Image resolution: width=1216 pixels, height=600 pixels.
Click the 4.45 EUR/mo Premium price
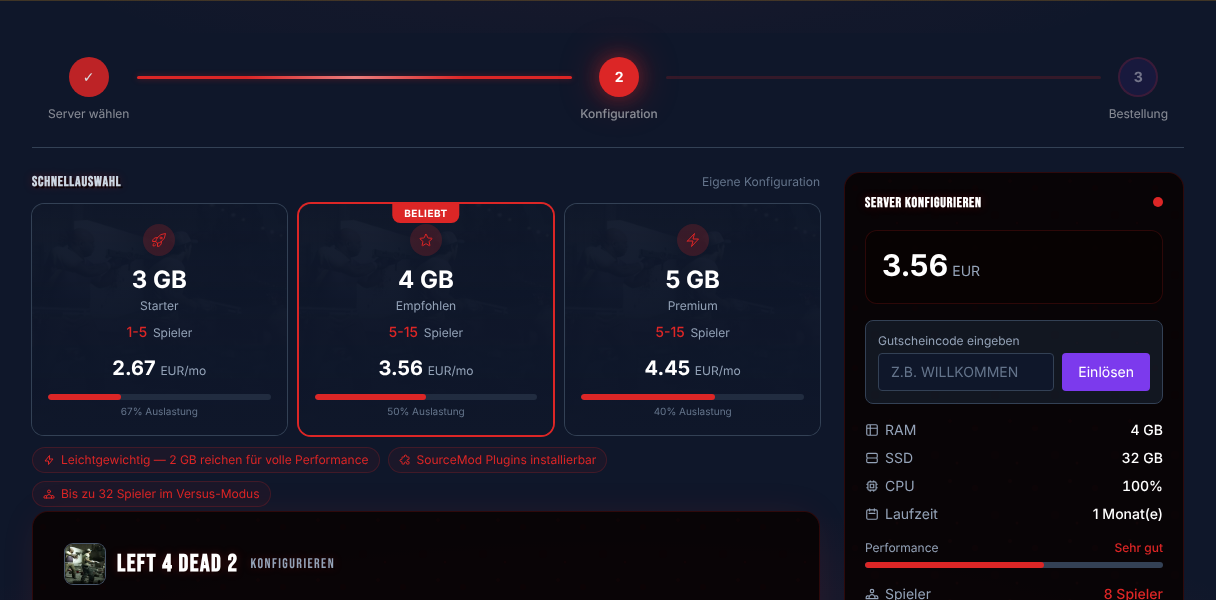coord(693,369)
